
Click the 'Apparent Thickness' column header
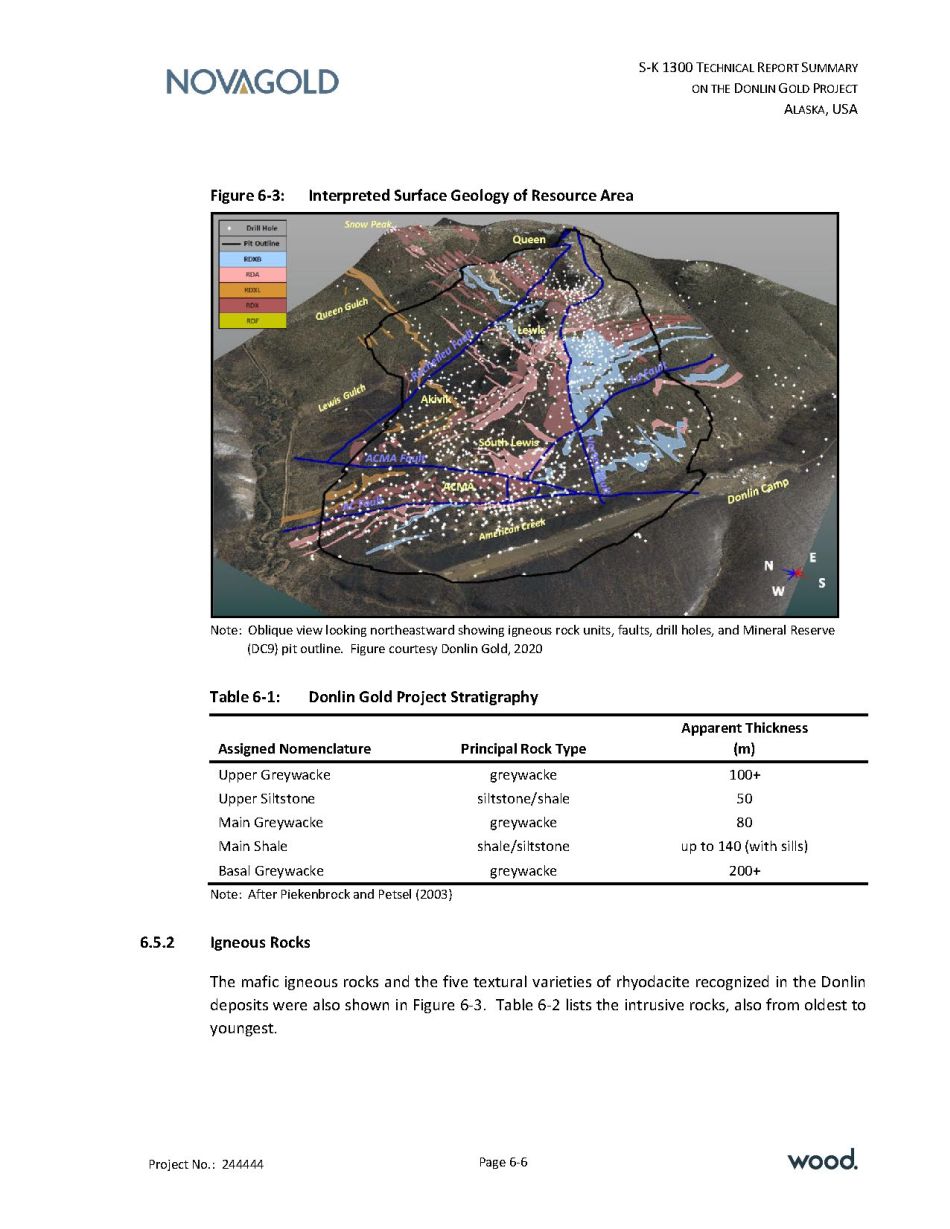744,728
